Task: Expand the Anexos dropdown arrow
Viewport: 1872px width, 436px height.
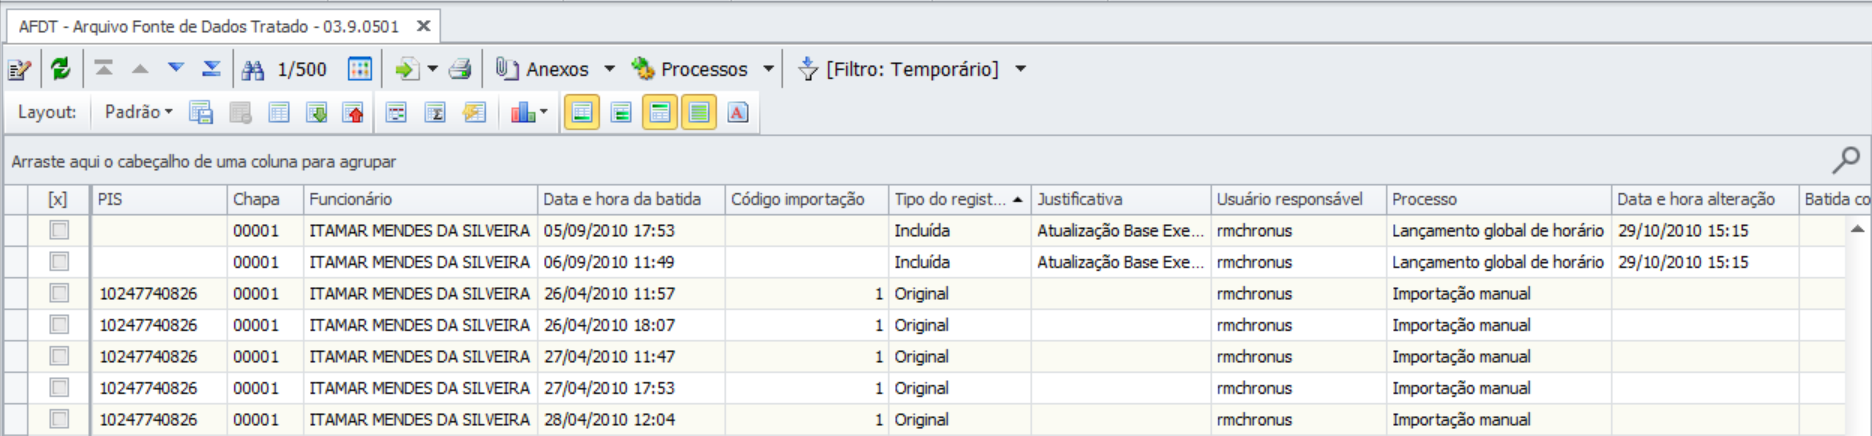Action: [x=609, y=69]
